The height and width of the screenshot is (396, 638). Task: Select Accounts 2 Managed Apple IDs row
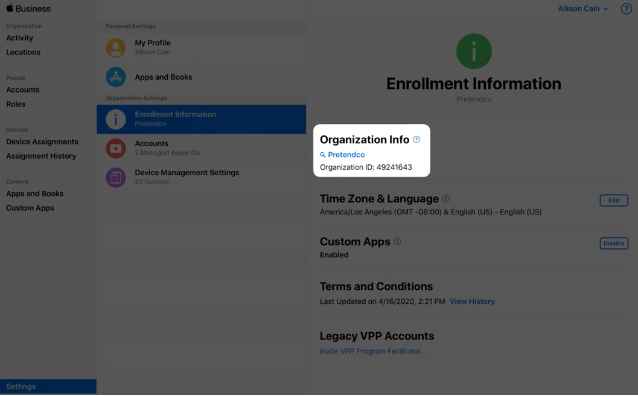201,148
